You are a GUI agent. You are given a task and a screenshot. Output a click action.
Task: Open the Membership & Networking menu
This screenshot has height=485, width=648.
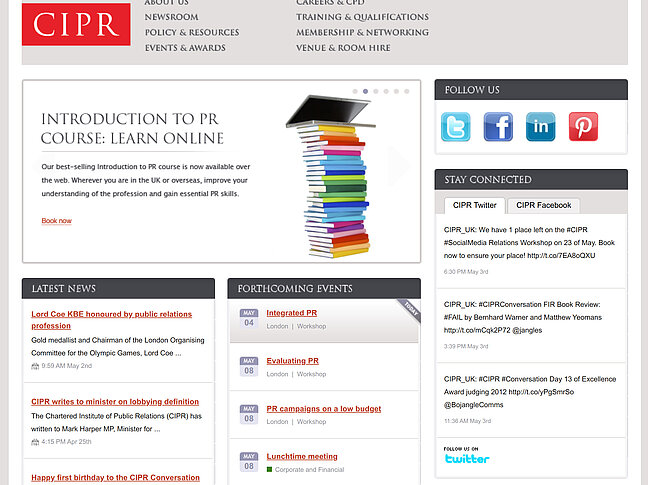point(362,32)
